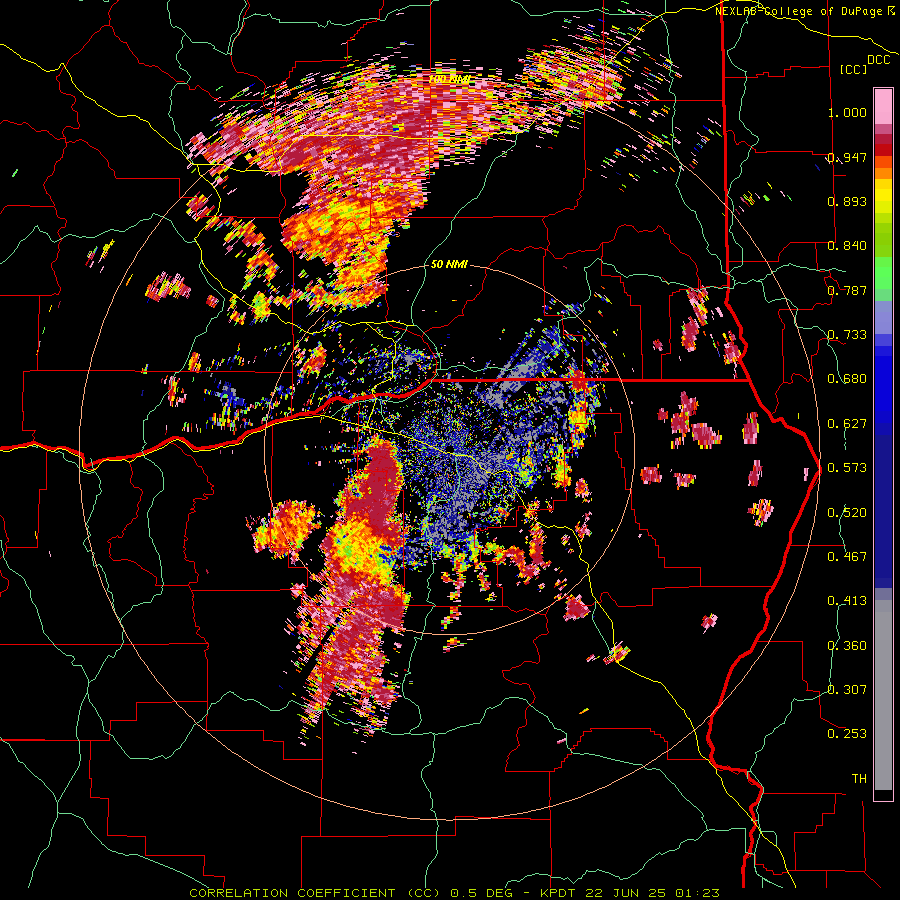Click the 0.680 scale label
This screenshot has height=900, width=900.
847,379
